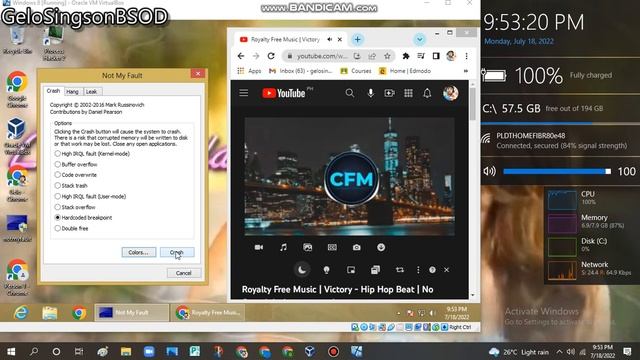Click the Crash button
Image resolution: width=640 pixels, height=360 pixels.
[177, 252]
